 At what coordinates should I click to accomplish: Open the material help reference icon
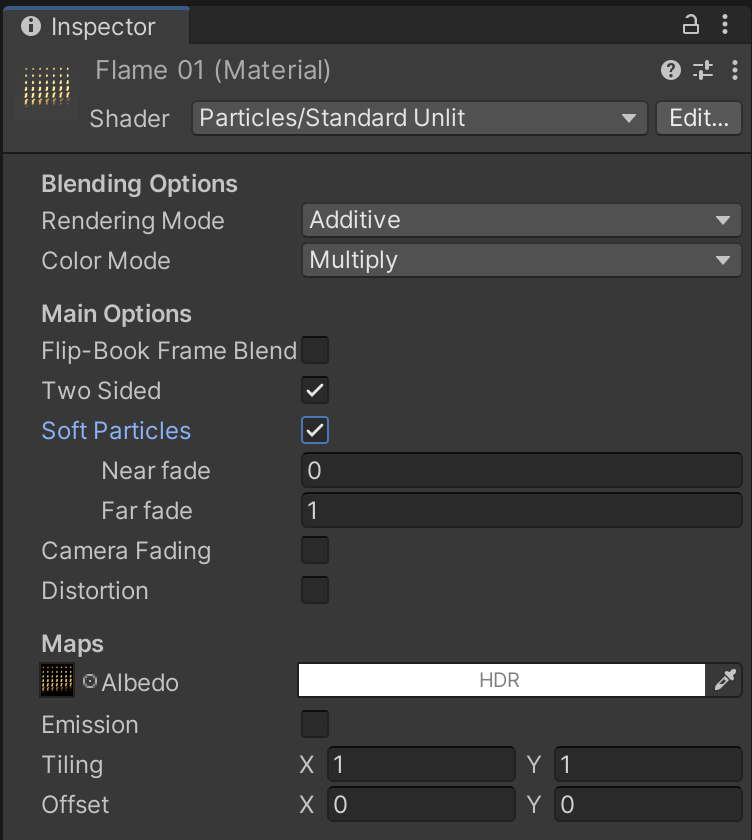671,70
